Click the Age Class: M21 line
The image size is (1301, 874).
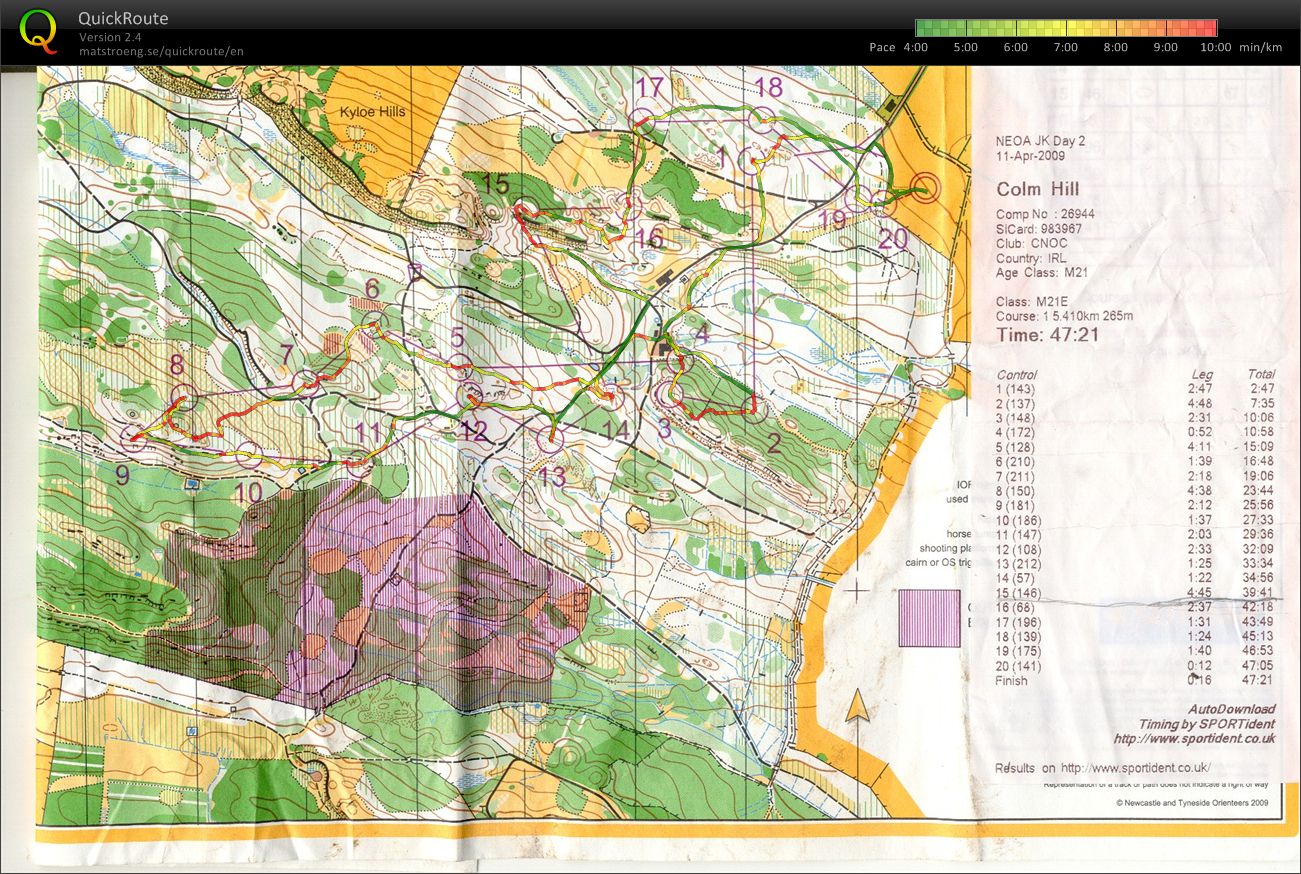pyautogui.click(x=1040, y=272)
